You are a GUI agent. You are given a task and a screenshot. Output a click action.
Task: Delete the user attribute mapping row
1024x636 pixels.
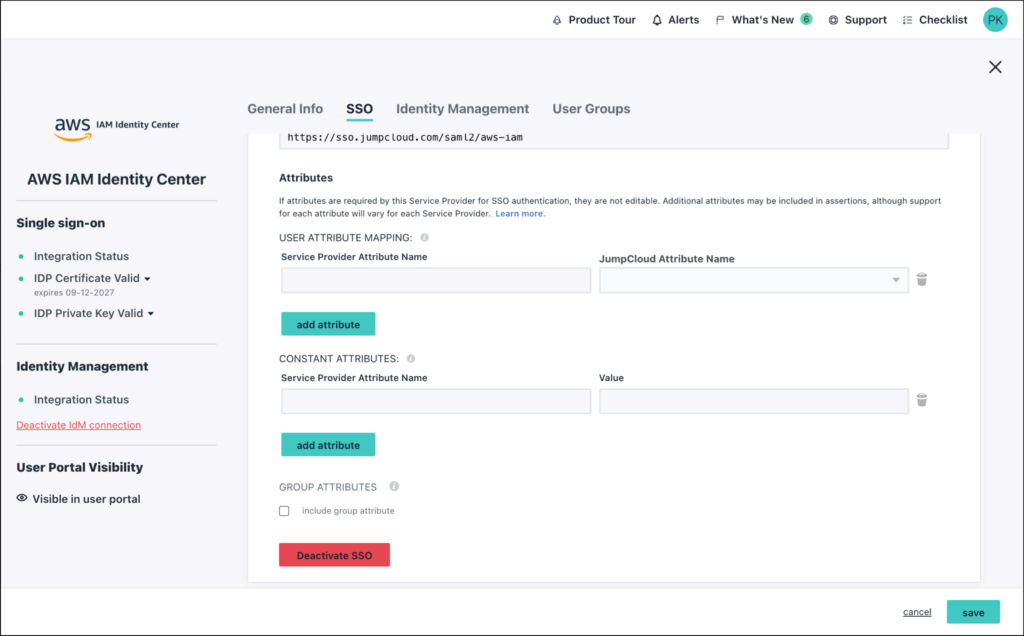922,280
